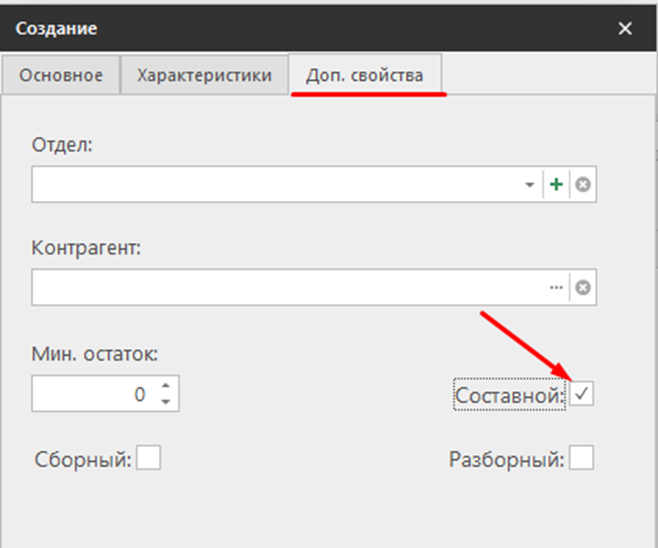This screenshot has width=658, height=548.
Task: Open Контрагент picker via ellipsis button
Action: tap(556, 288)
